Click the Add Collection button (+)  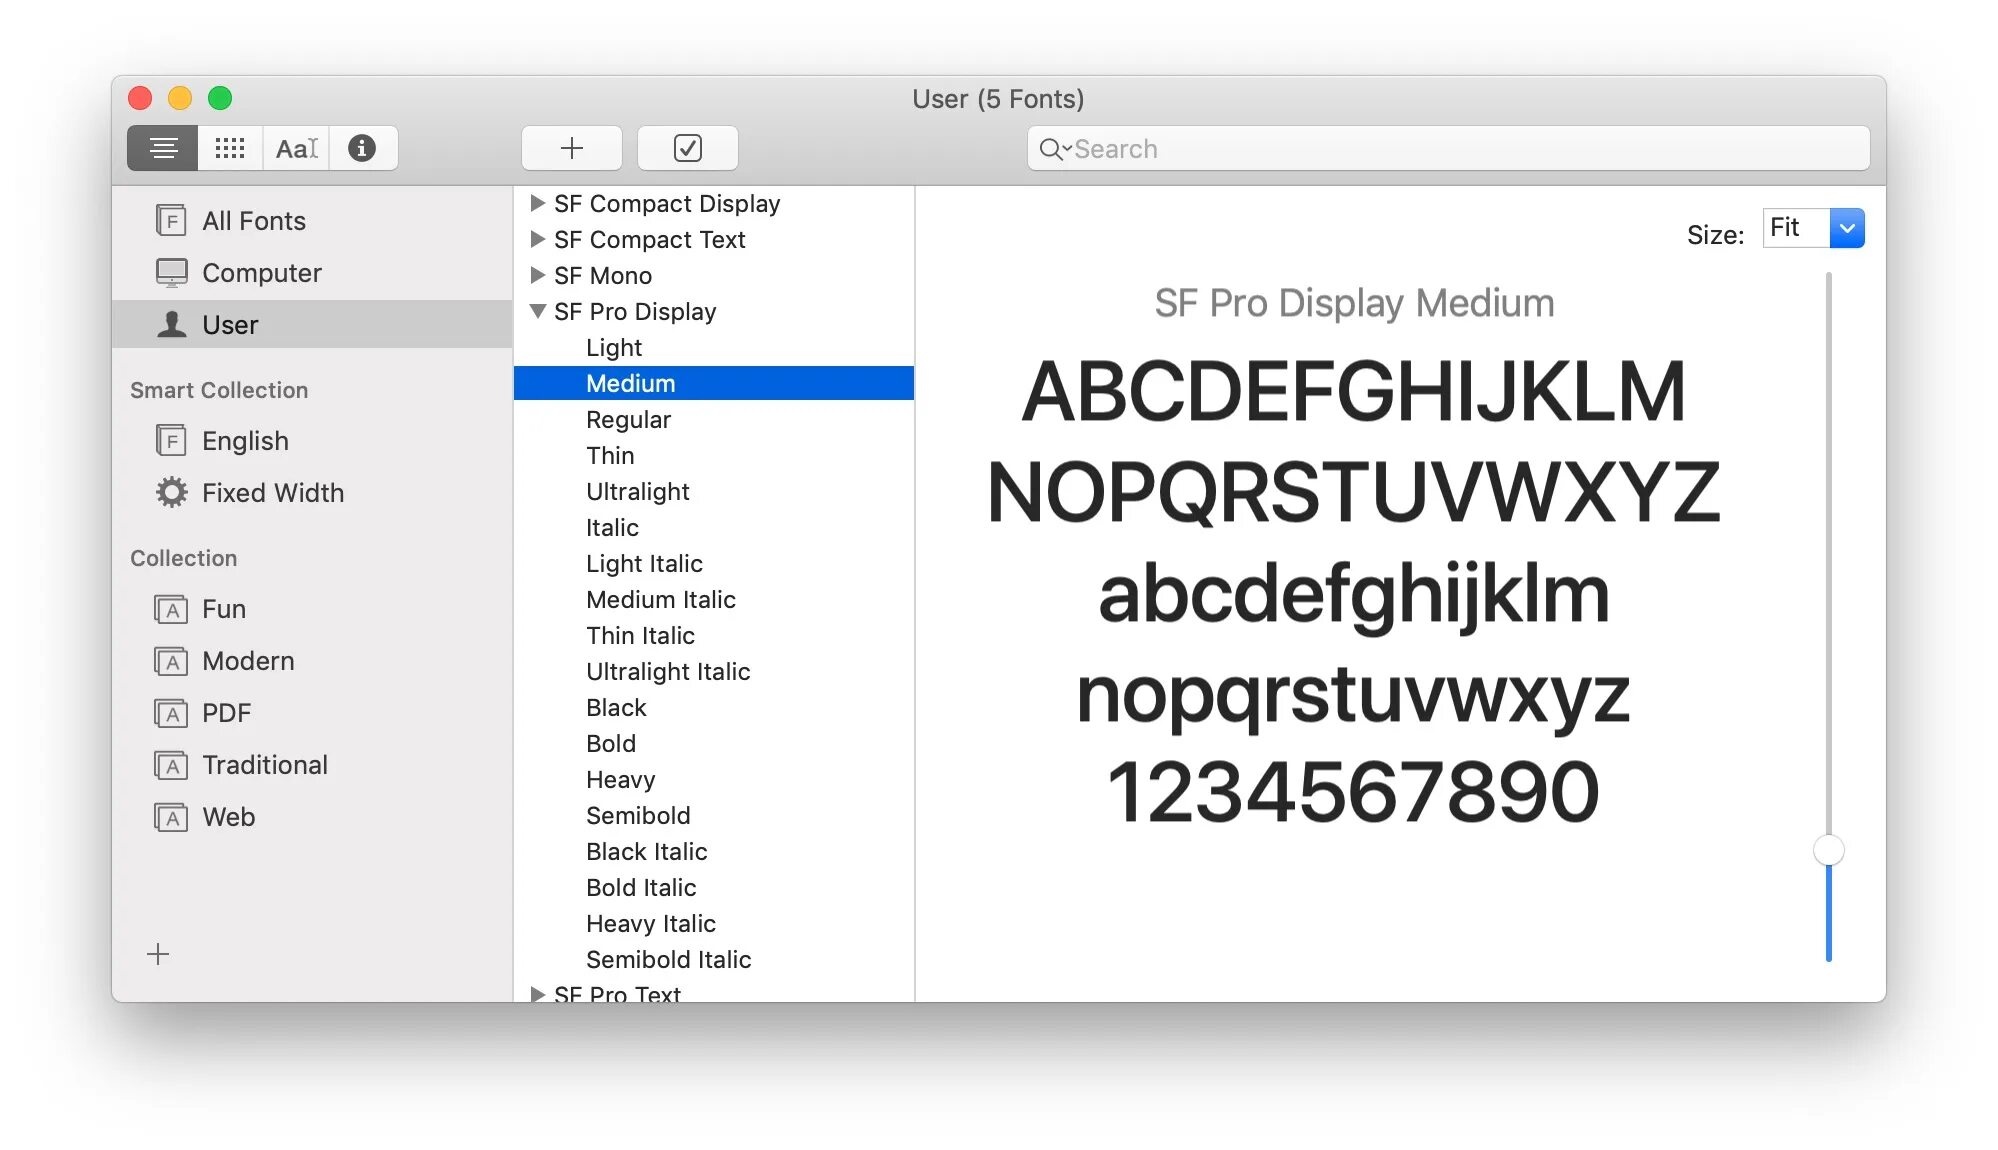click(159, 954)
